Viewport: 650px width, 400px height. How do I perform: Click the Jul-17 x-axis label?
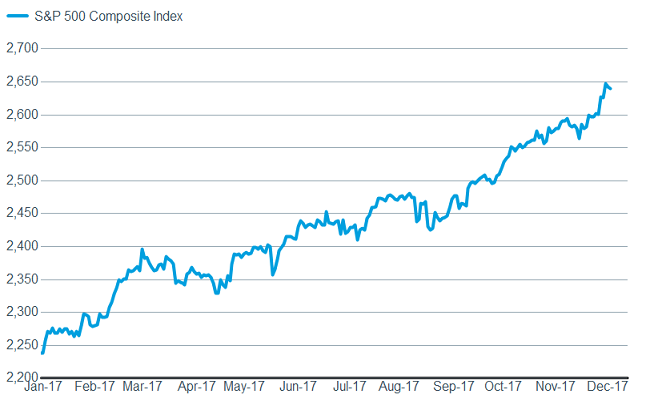tap(348, 386)
